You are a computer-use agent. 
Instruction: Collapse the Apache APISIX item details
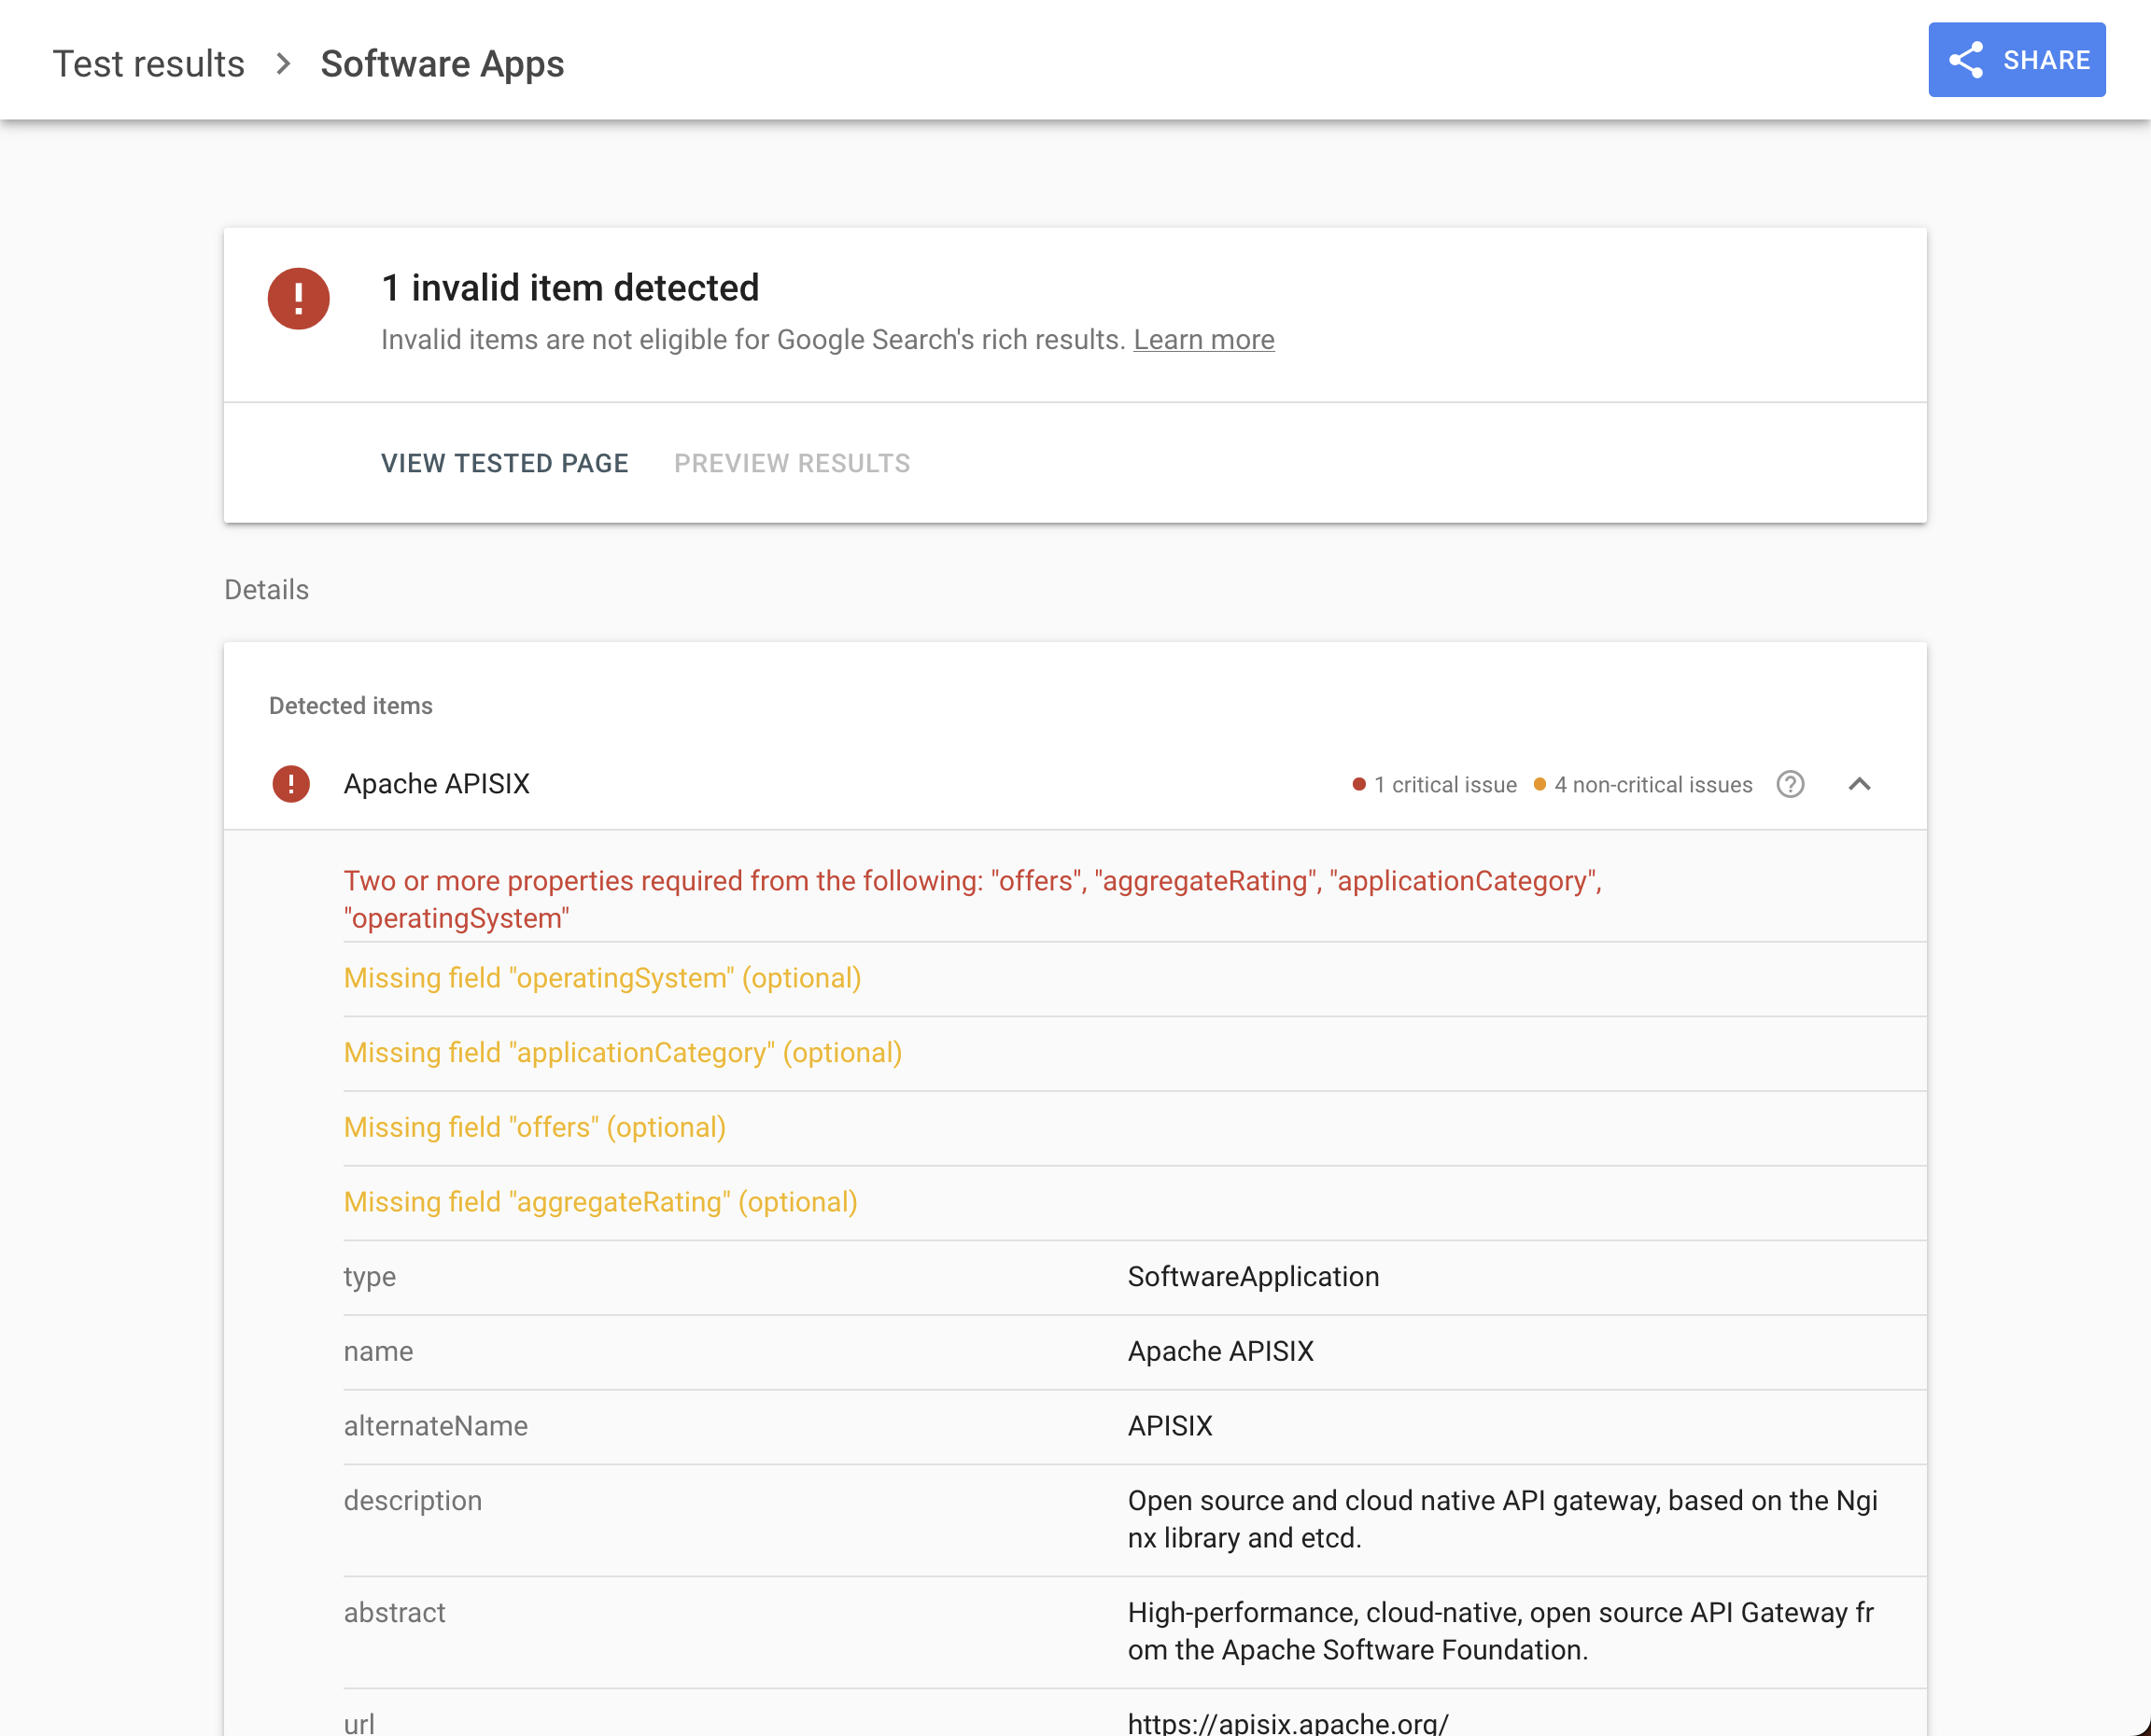point(1859,785)
